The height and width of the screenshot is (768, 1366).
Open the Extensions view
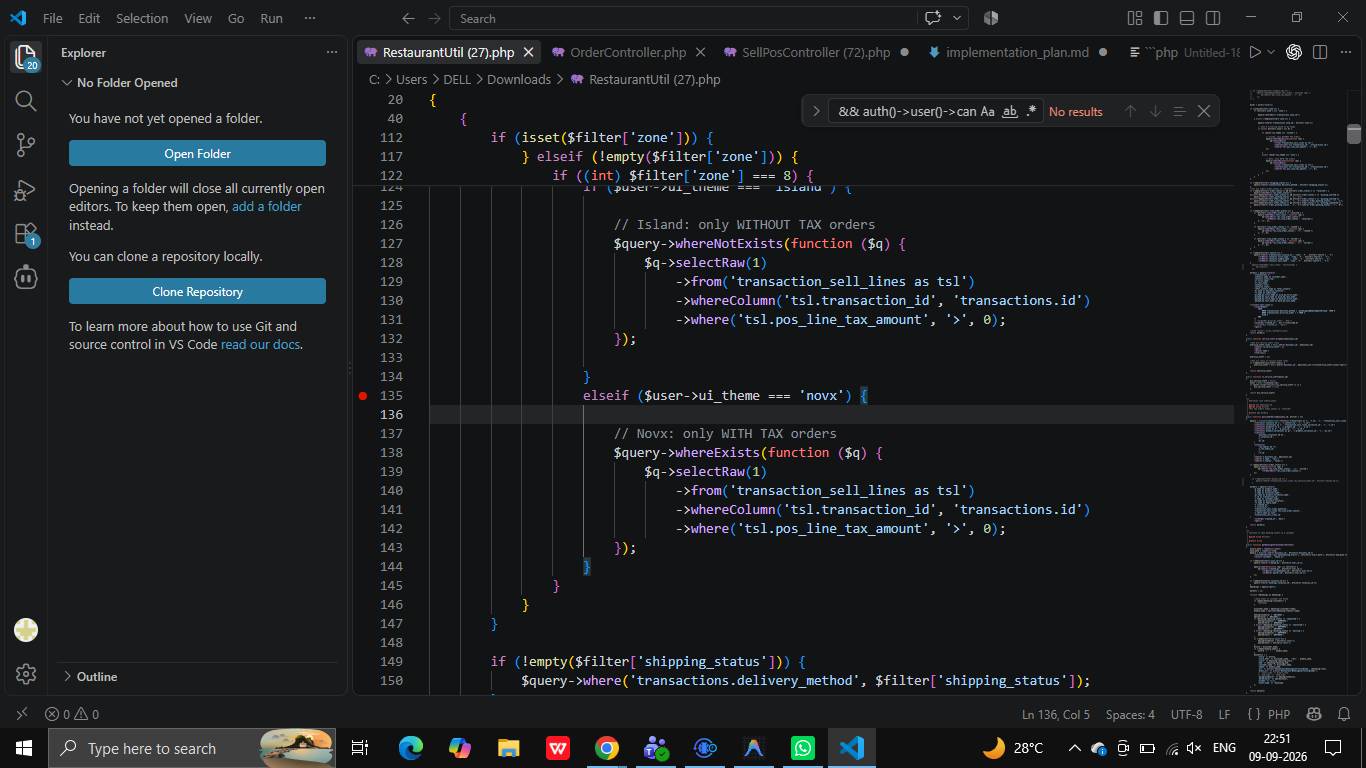pyautogui.click(x=26, y=235)
